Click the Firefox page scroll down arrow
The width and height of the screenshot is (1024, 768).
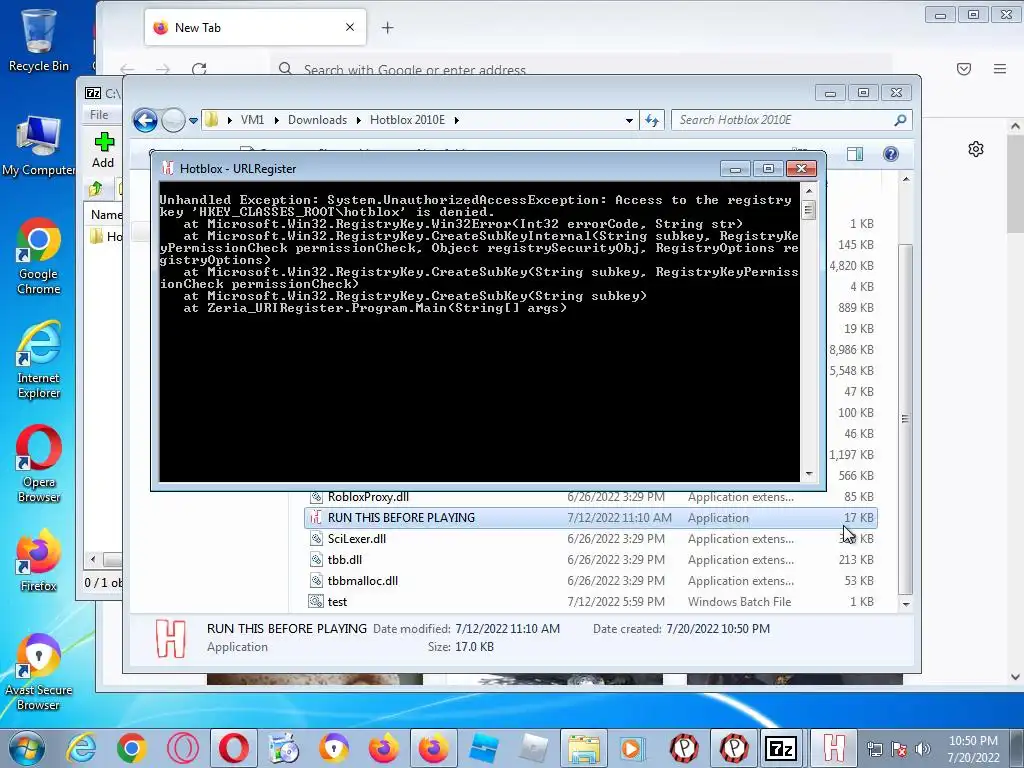(1015, 677)
